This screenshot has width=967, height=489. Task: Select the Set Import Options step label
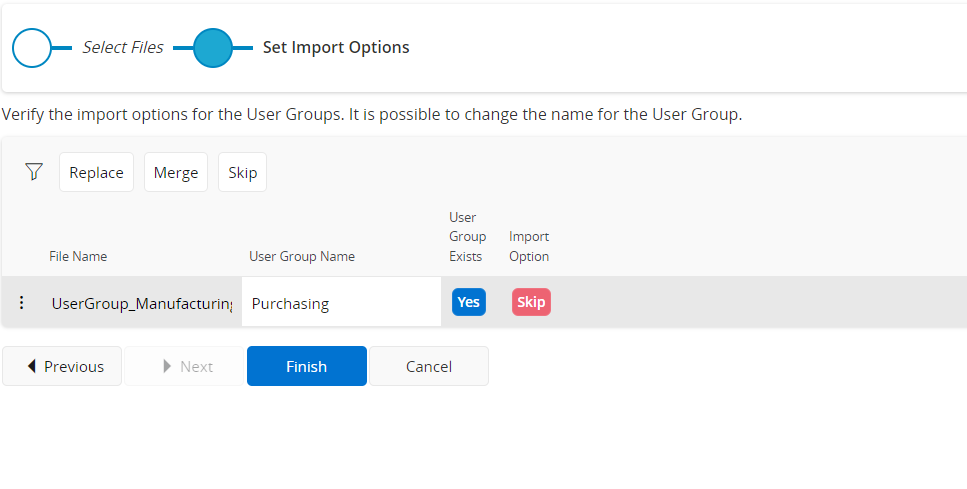click(335, 47)
